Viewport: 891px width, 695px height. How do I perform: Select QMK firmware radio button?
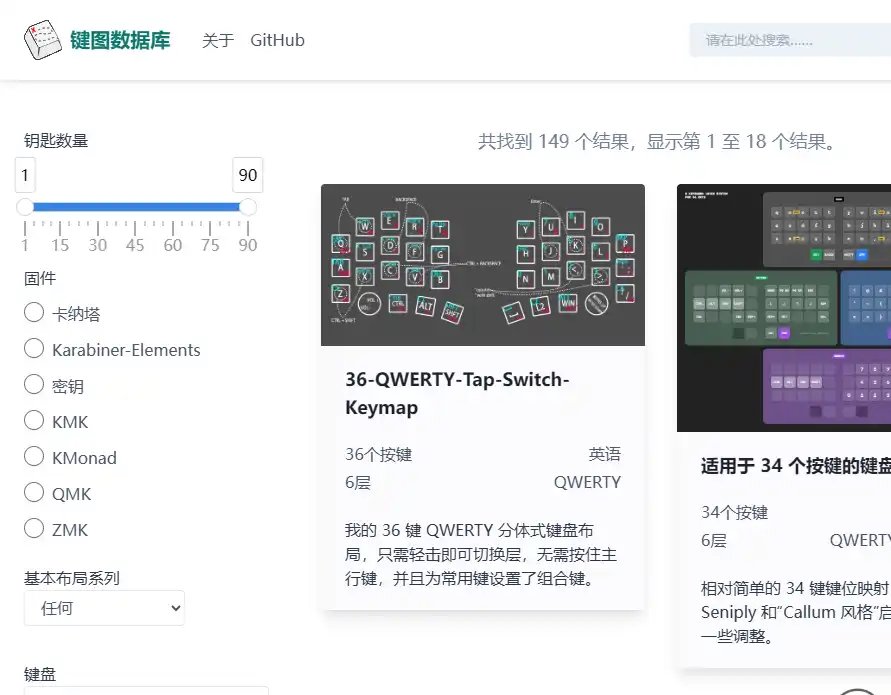(x=34, y=492)
